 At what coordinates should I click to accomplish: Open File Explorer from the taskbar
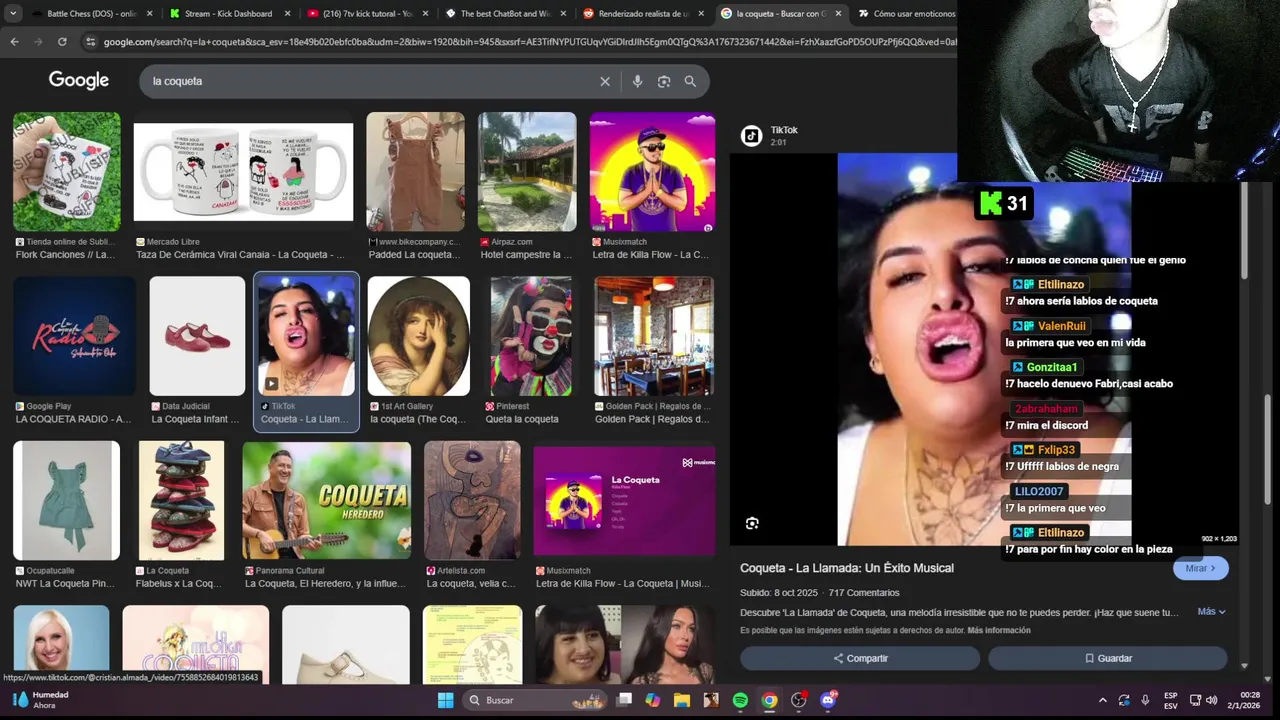[682, 700]
